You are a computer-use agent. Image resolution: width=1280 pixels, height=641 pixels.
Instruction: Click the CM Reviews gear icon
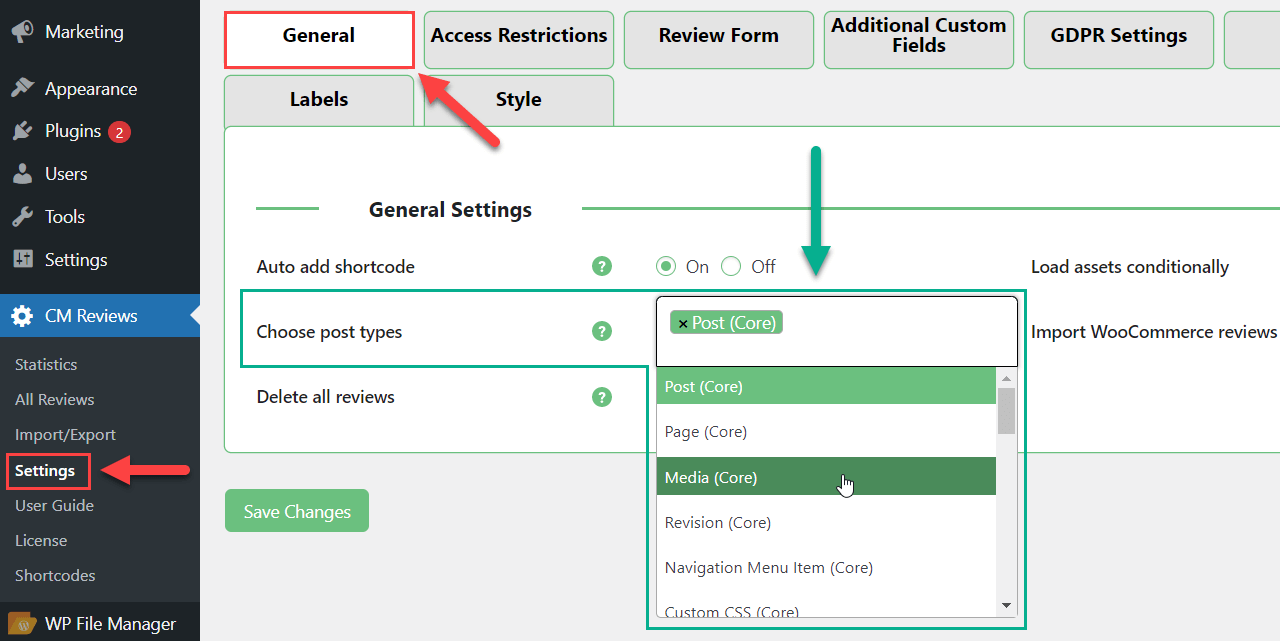22,316
